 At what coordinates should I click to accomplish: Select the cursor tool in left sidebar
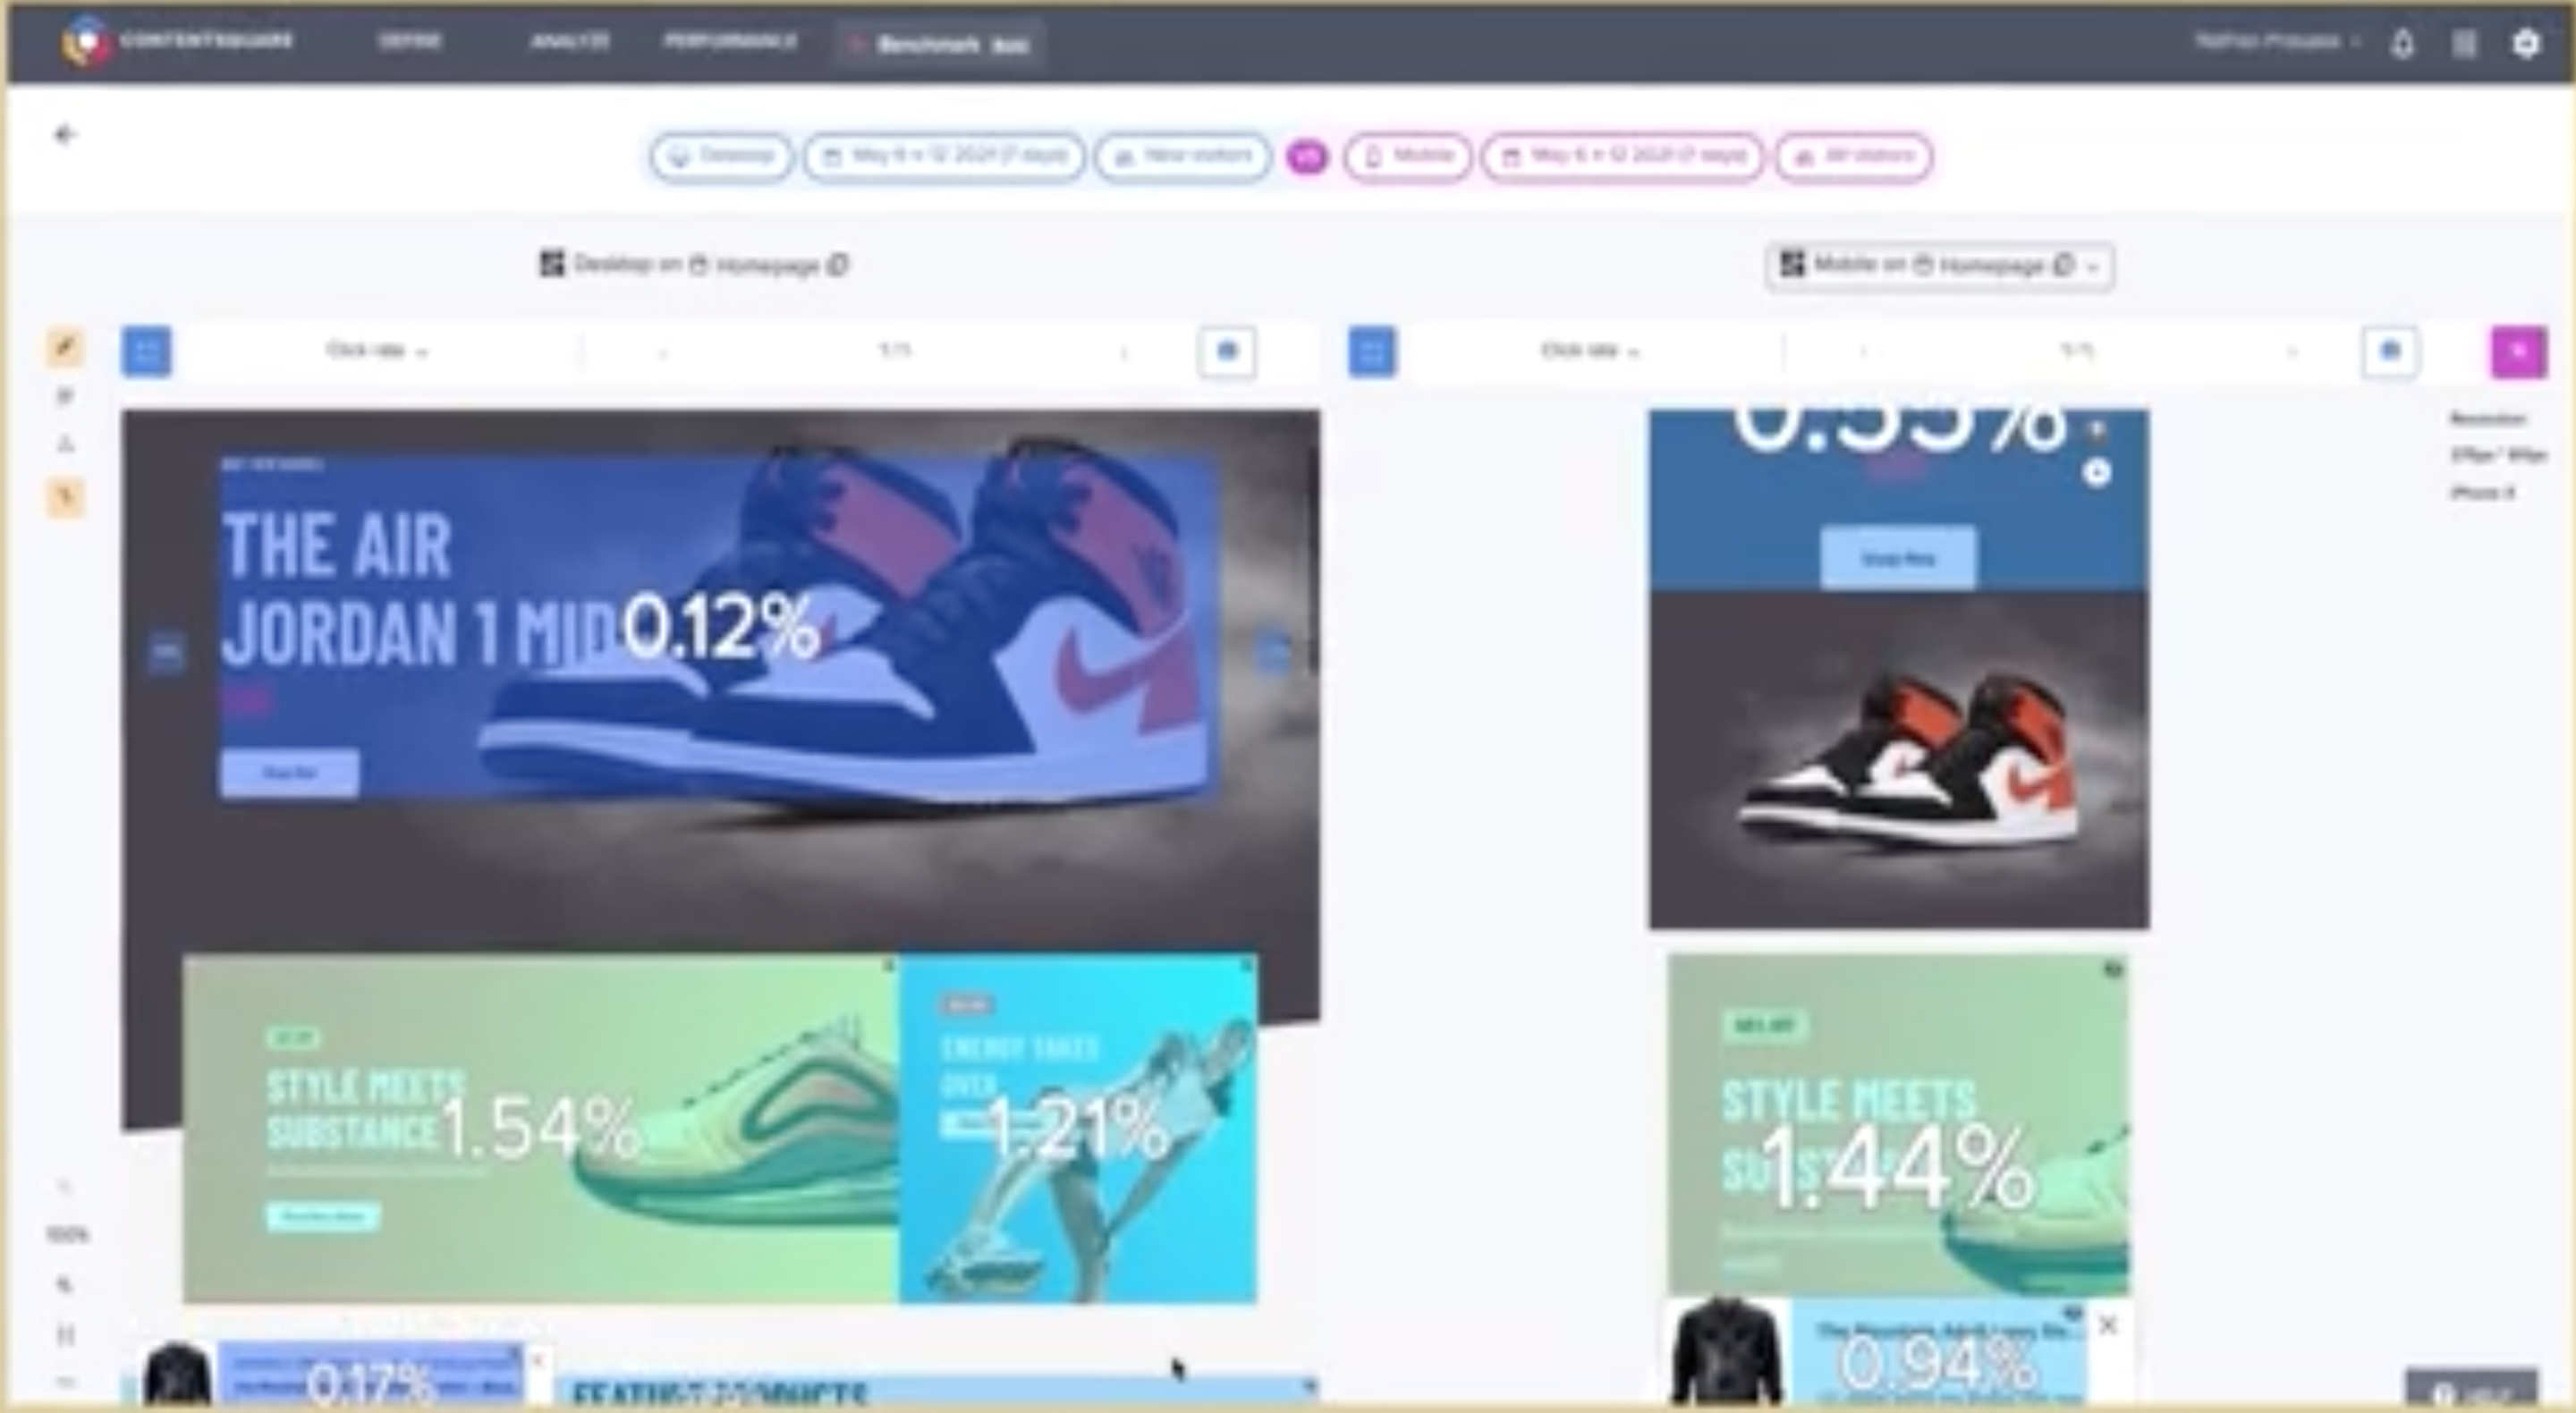pyautogui.click(x=66, y=497)
